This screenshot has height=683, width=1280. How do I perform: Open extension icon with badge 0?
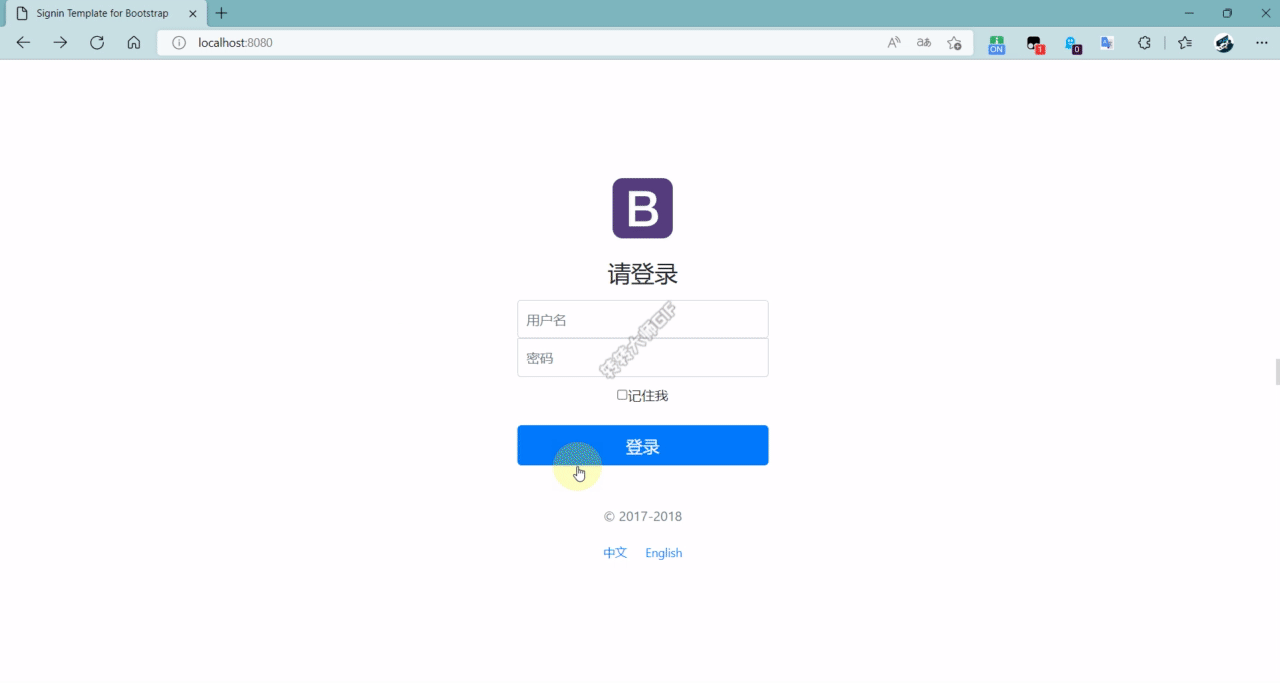coord(1072,44)
